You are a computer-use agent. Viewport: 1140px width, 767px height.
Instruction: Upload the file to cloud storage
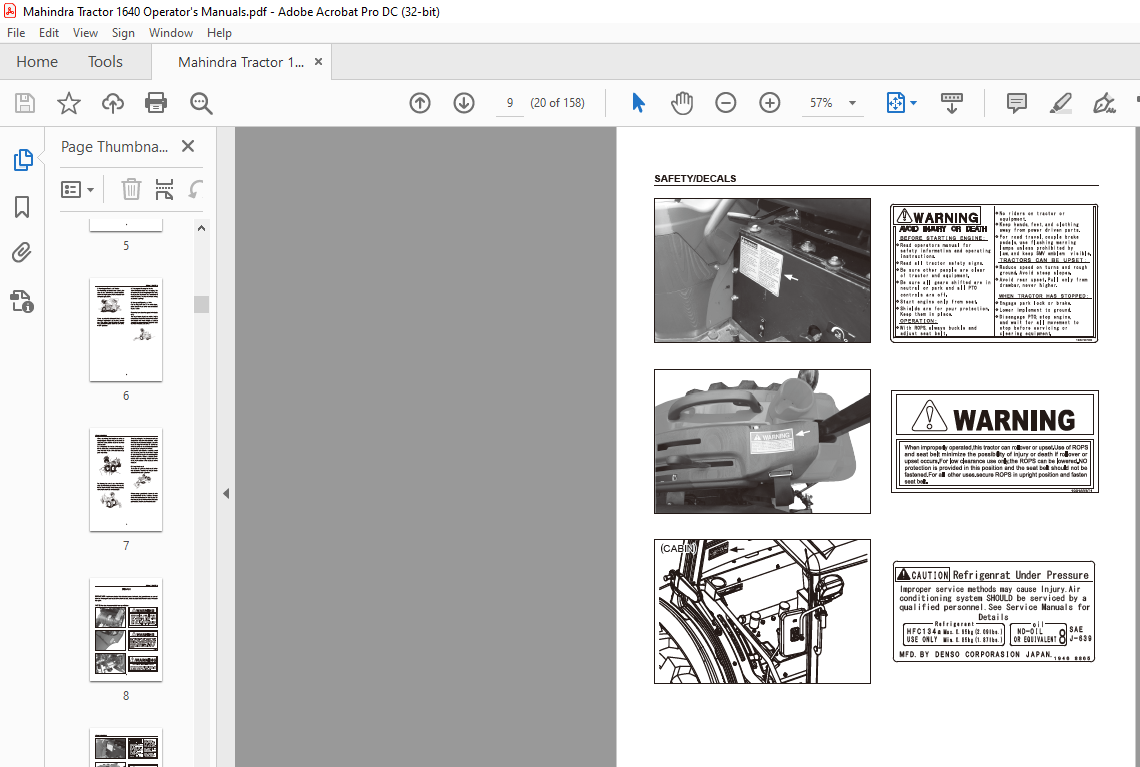(x=113, y=103)
